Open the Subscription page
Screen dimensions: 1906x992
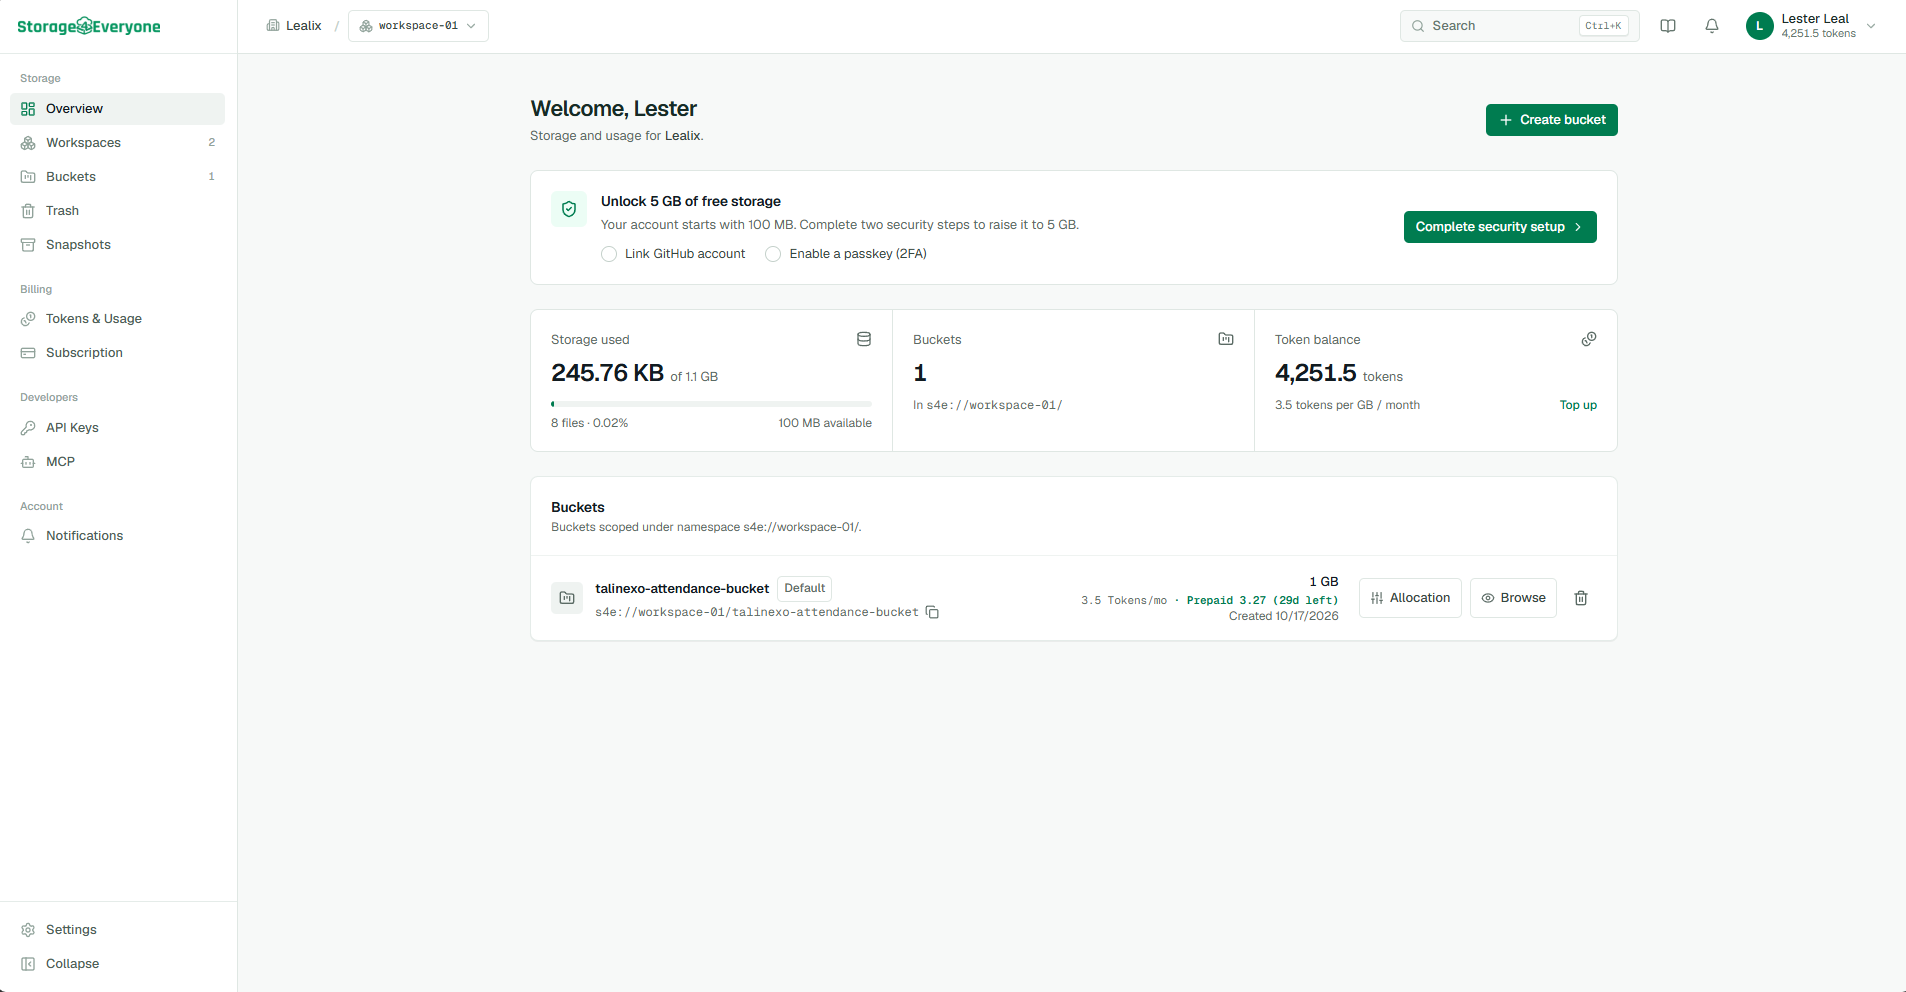[x=117, y=353]
